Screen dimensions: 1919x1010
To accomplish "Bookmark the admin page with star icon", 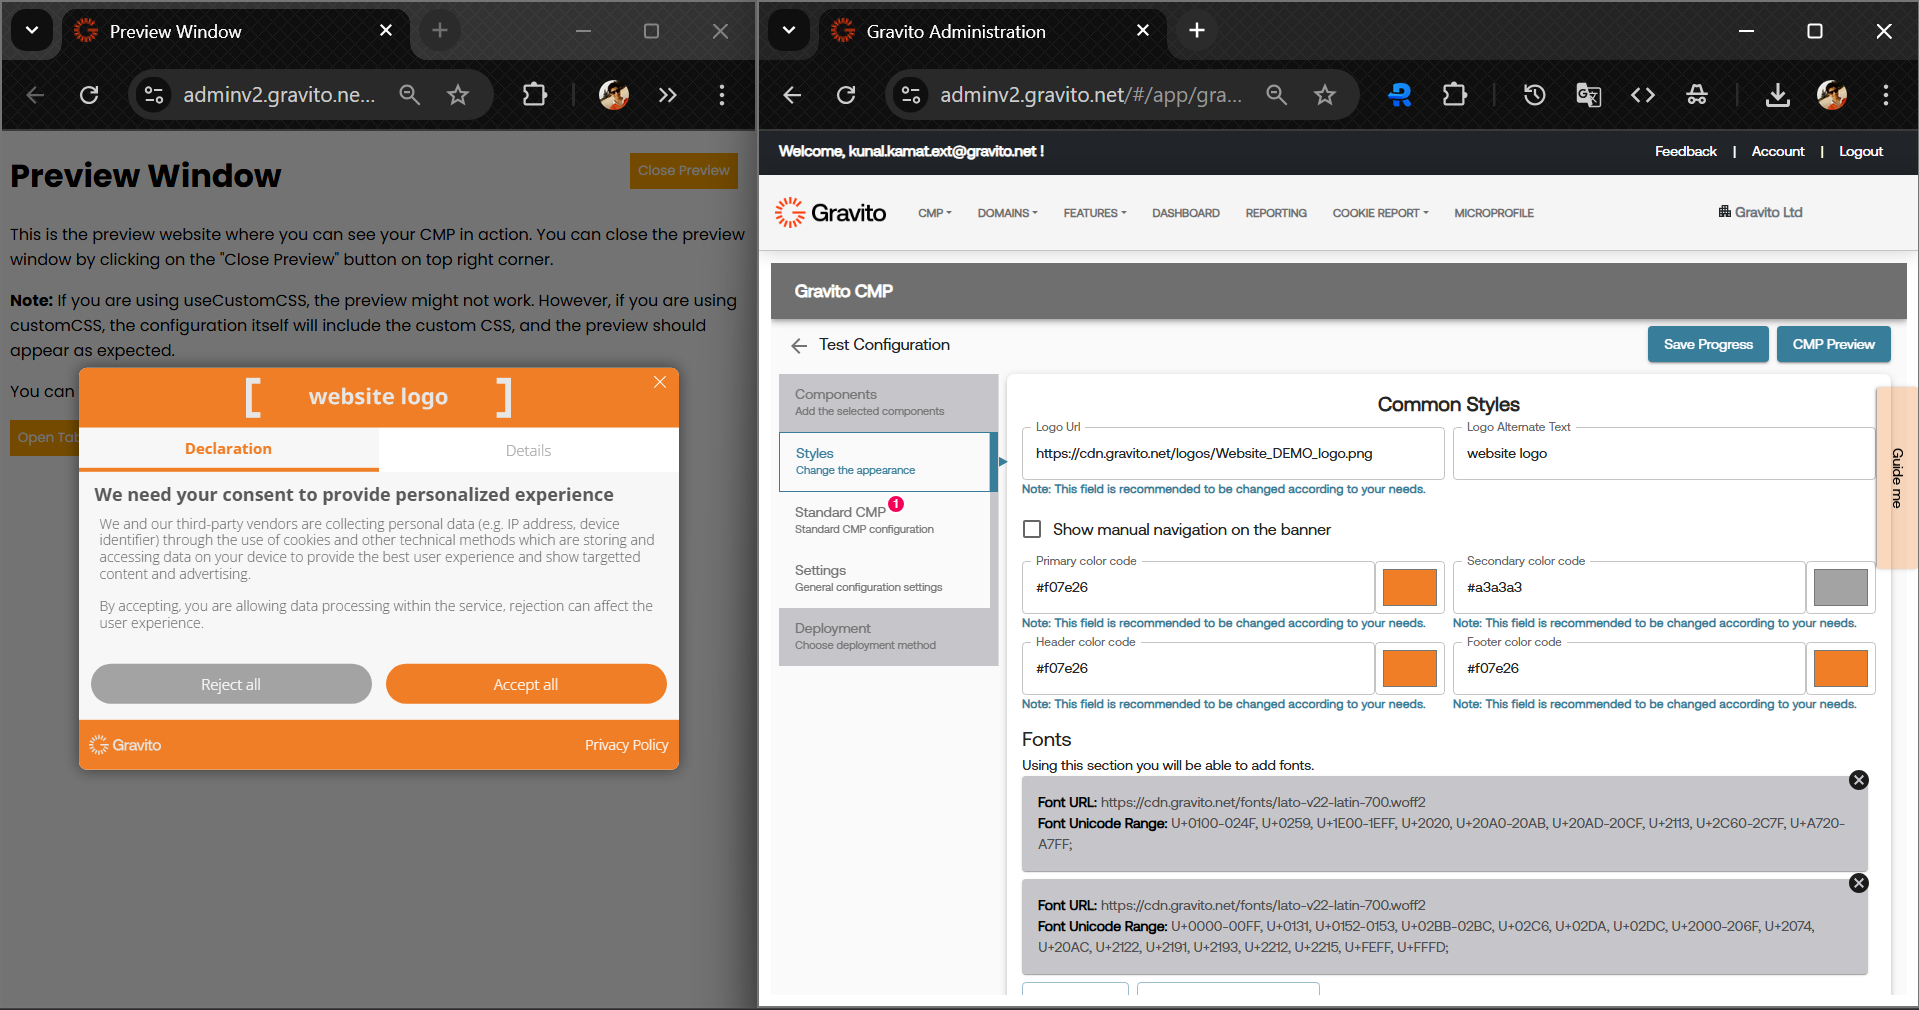I will (x=1325, y=95).
